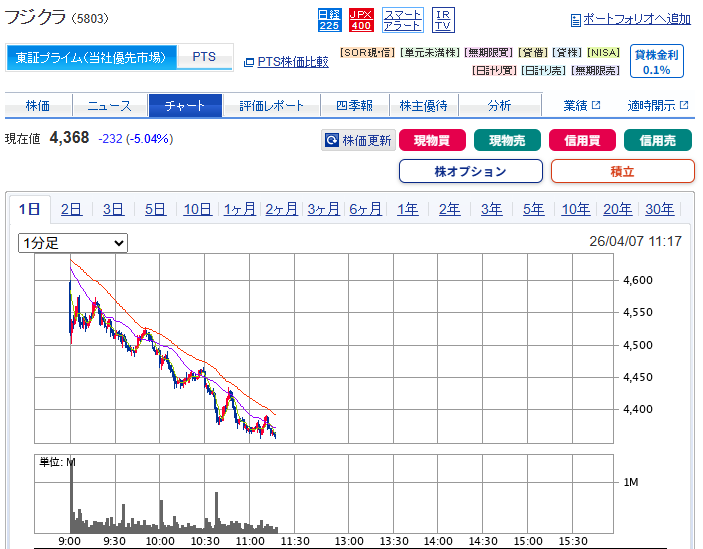This screenshot has width=703, height=549.
Task: Click external link icon next to 適時開示
Action: point(684,105)
